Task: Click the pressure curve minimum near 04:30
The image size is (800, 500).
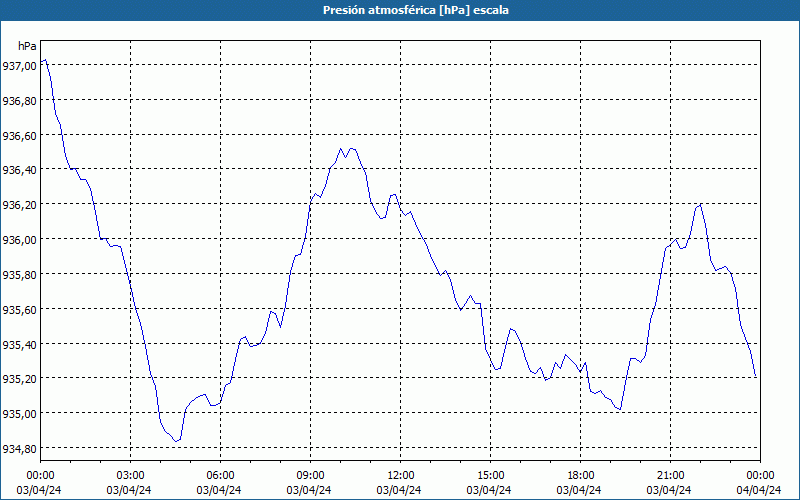Action: [176, 441]
